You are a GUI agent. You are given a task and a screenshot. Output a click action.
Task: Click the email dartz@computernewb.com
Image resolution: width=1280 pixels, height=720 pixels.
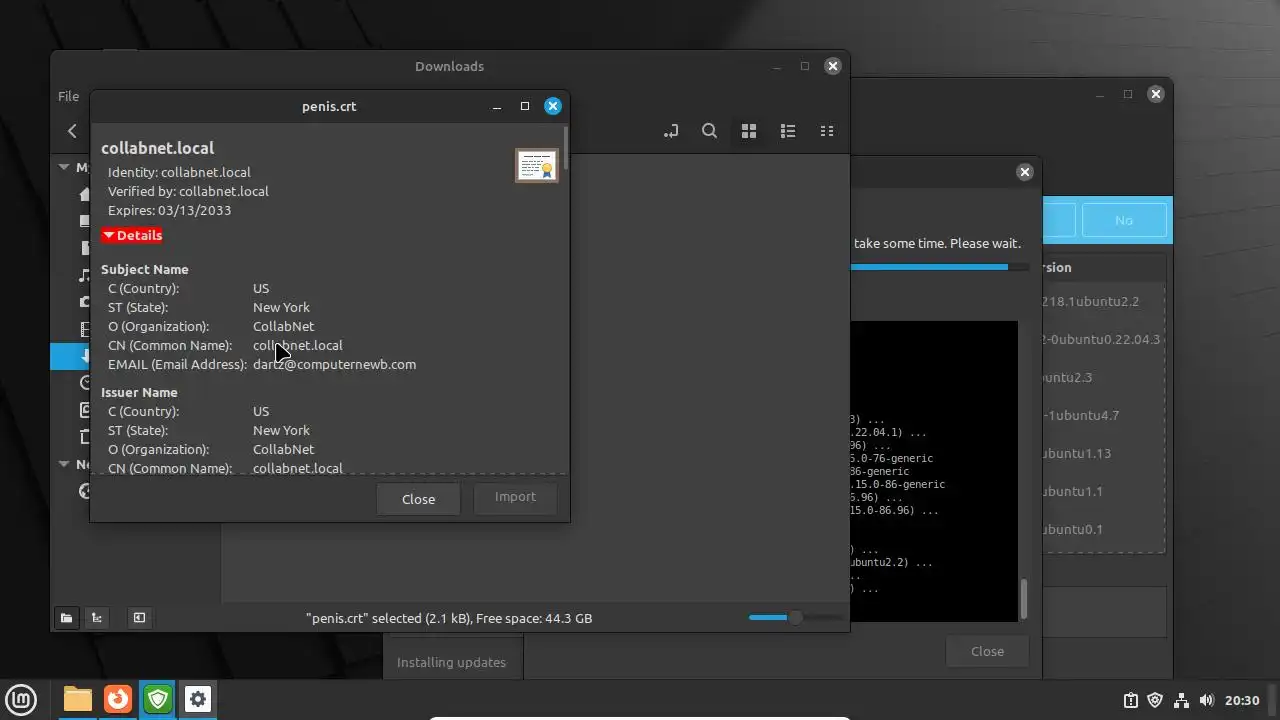334,364
